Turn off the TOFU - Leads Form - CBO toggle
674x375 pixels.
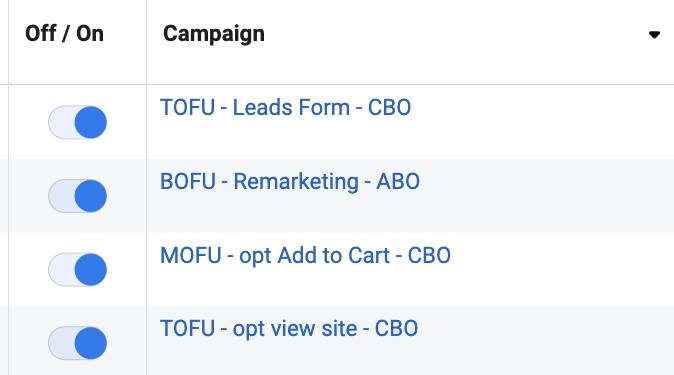[x=77, y=123]
